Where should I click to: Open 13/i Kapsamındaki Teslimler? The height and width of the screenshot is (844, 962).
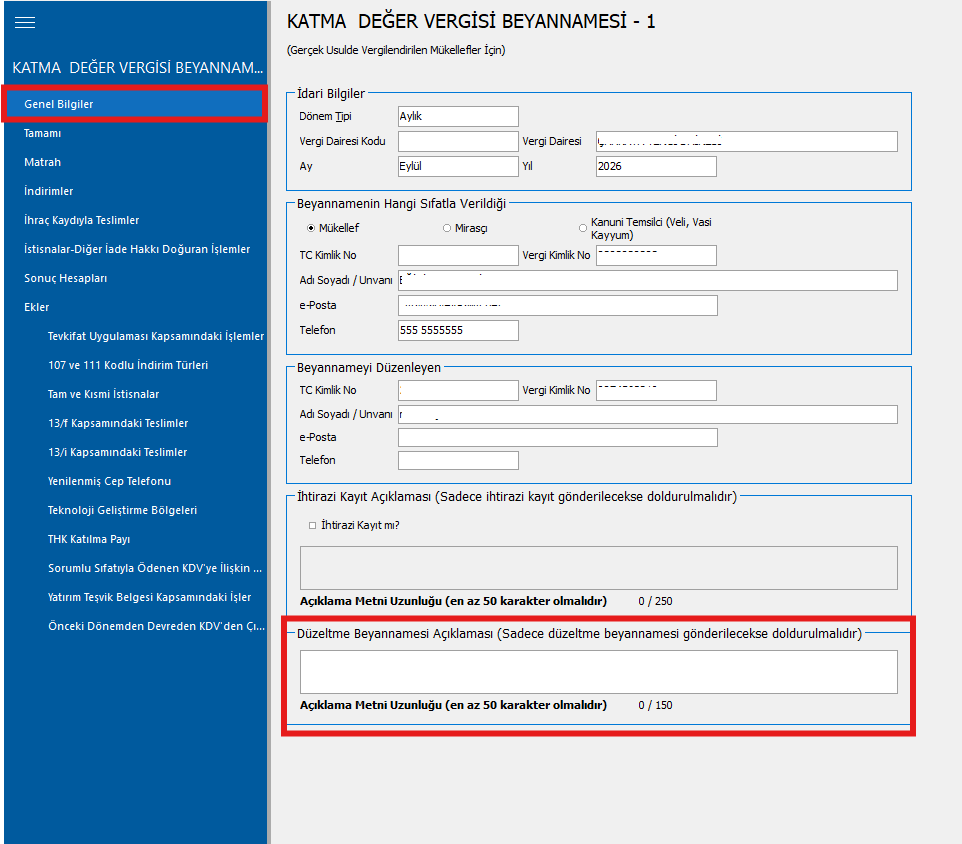[x=118, y=452]
